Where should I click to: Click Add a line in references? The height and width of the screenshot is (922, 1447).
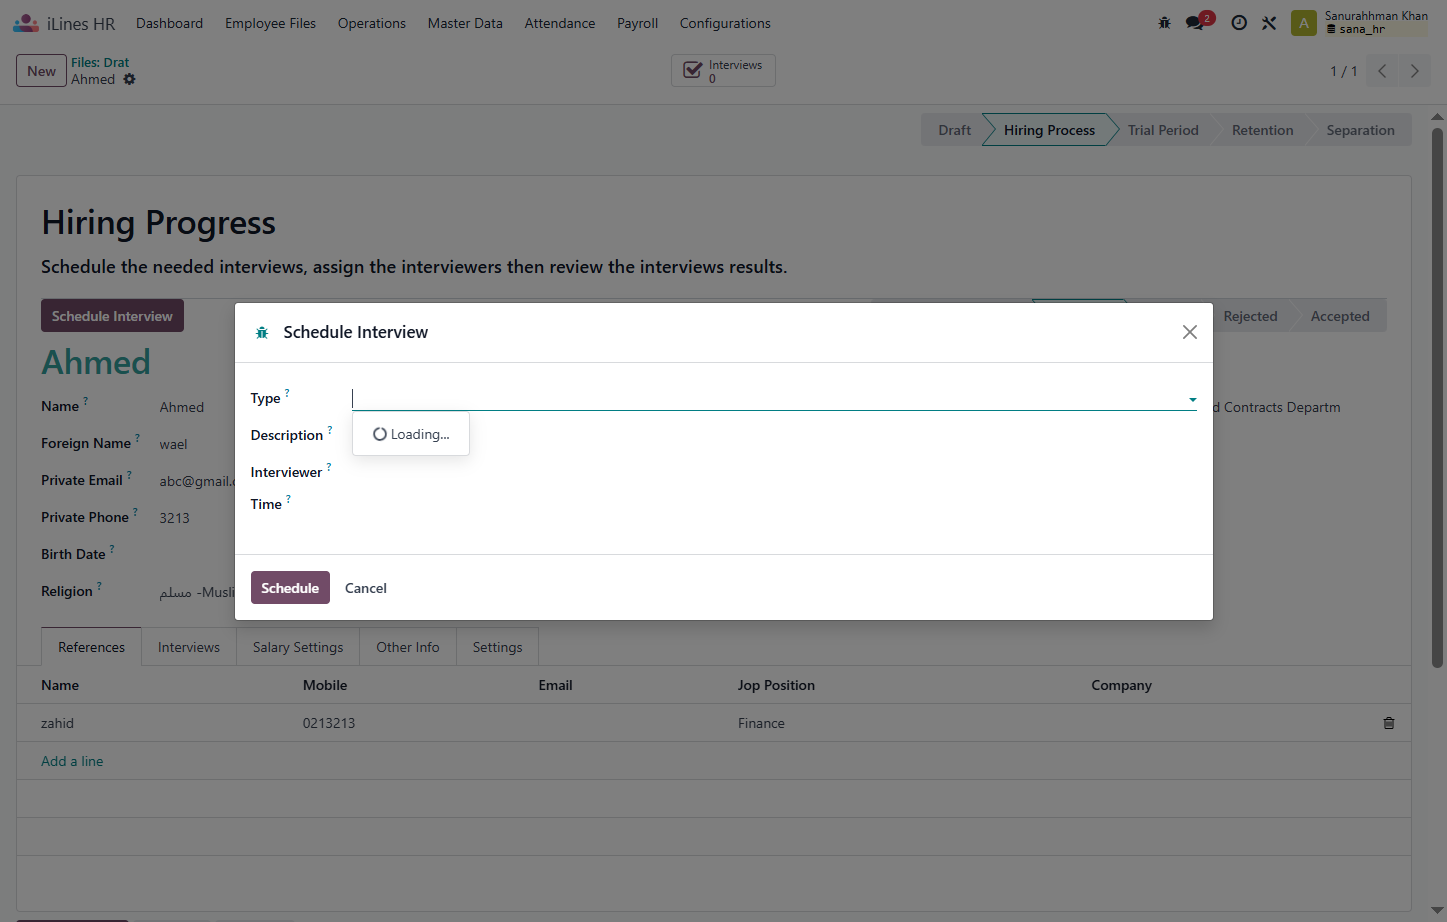tap(72, 761)
